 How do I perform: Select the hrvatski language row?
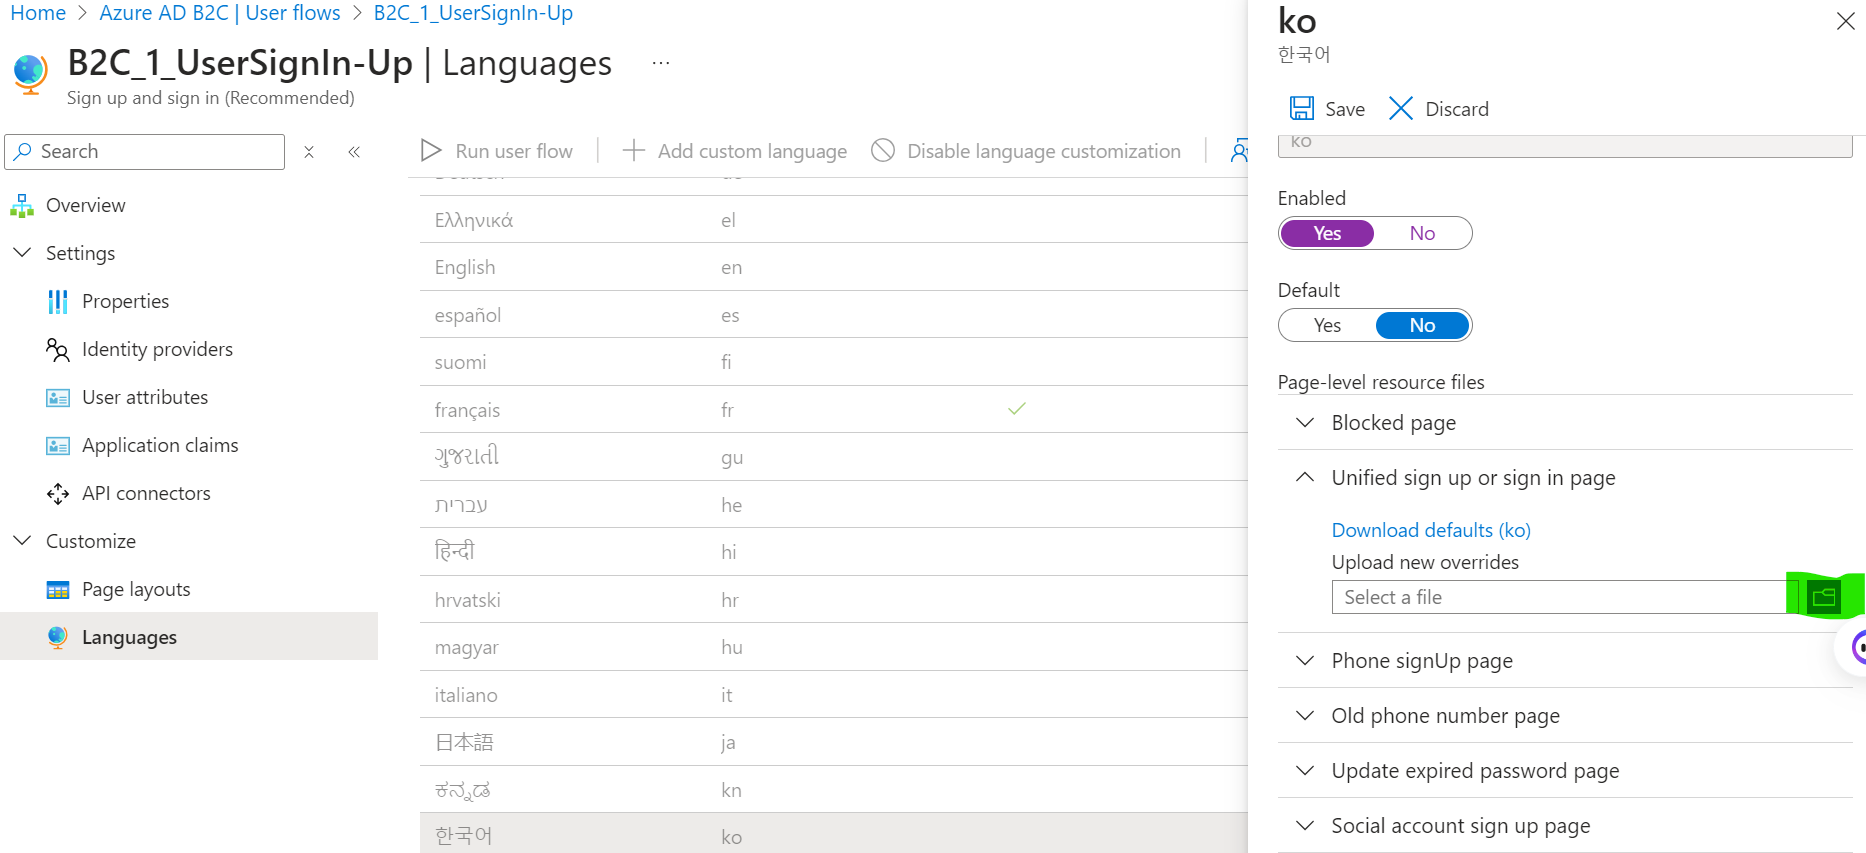coord(834,600)
